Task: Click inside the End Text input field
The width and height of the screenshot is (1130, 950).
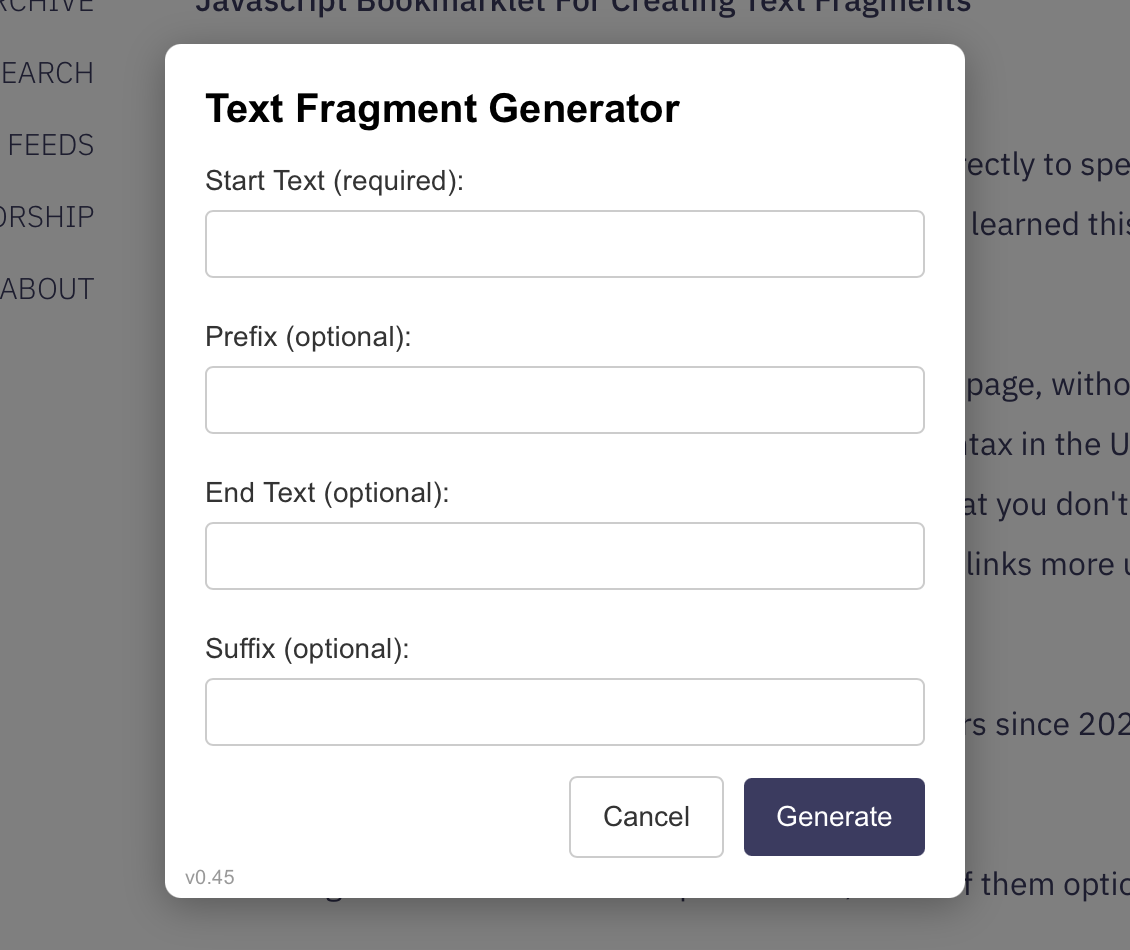Action: coord(564,555)
